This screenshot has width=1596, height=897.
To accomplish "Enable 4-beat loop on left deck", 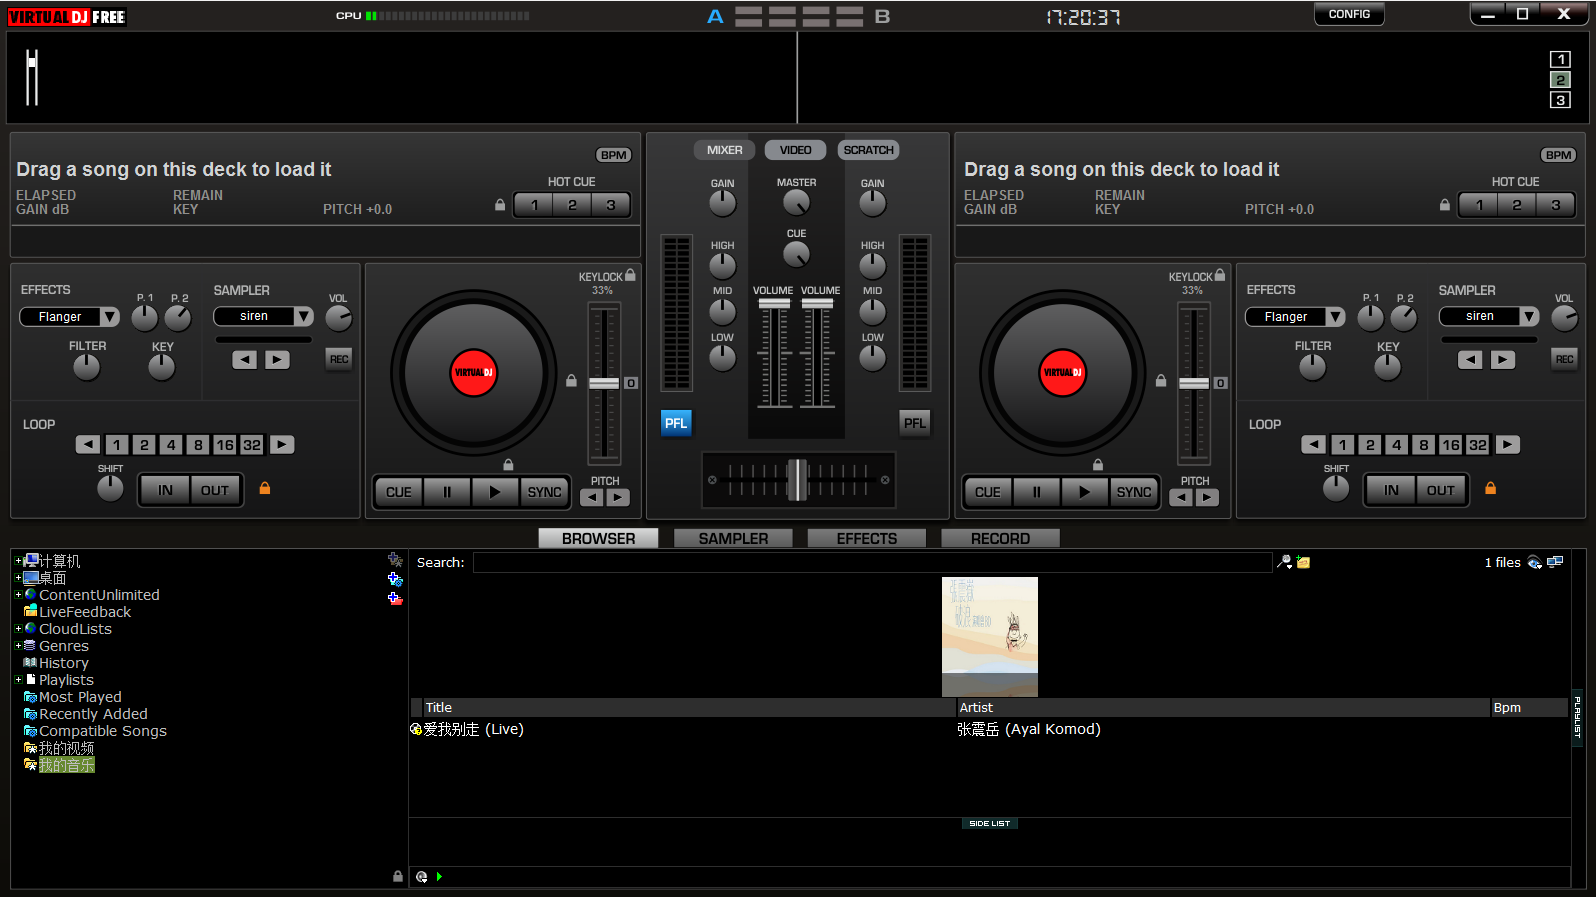I will pyautogui.click(x=171, y=445).
